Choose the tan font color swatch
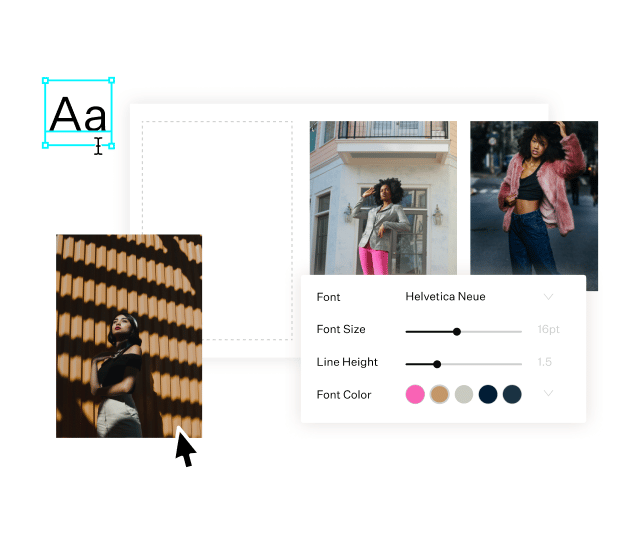Screen dimensions: 640x551 click(x=440, y=394)
